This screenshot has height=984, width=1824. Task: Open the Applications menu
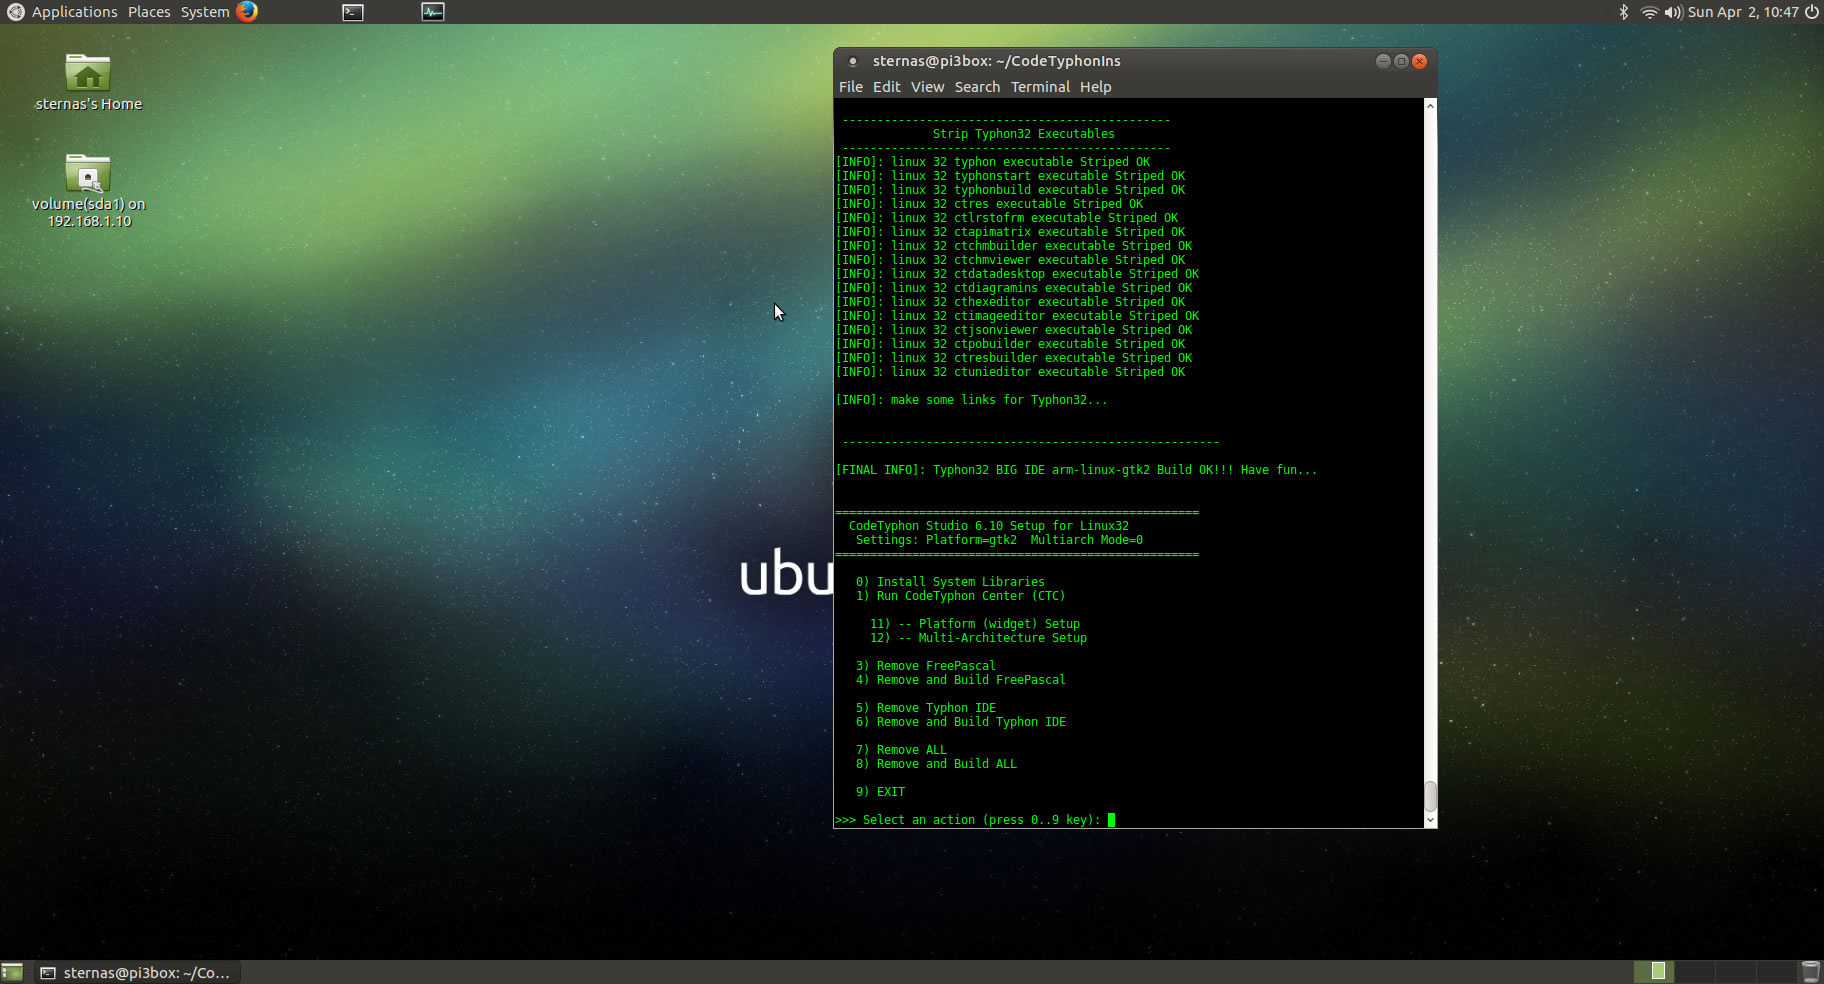click(74, 12)
